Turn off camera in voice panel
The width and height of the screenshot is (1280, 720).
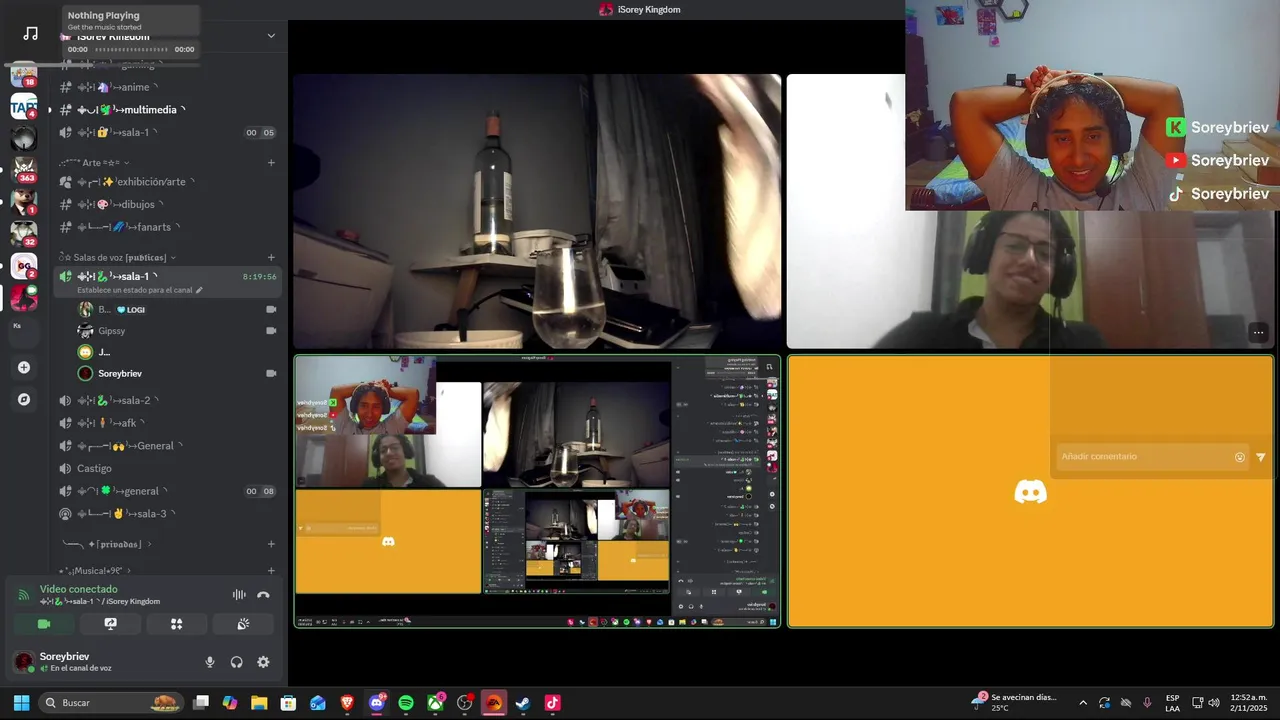(x=44, y=624)
